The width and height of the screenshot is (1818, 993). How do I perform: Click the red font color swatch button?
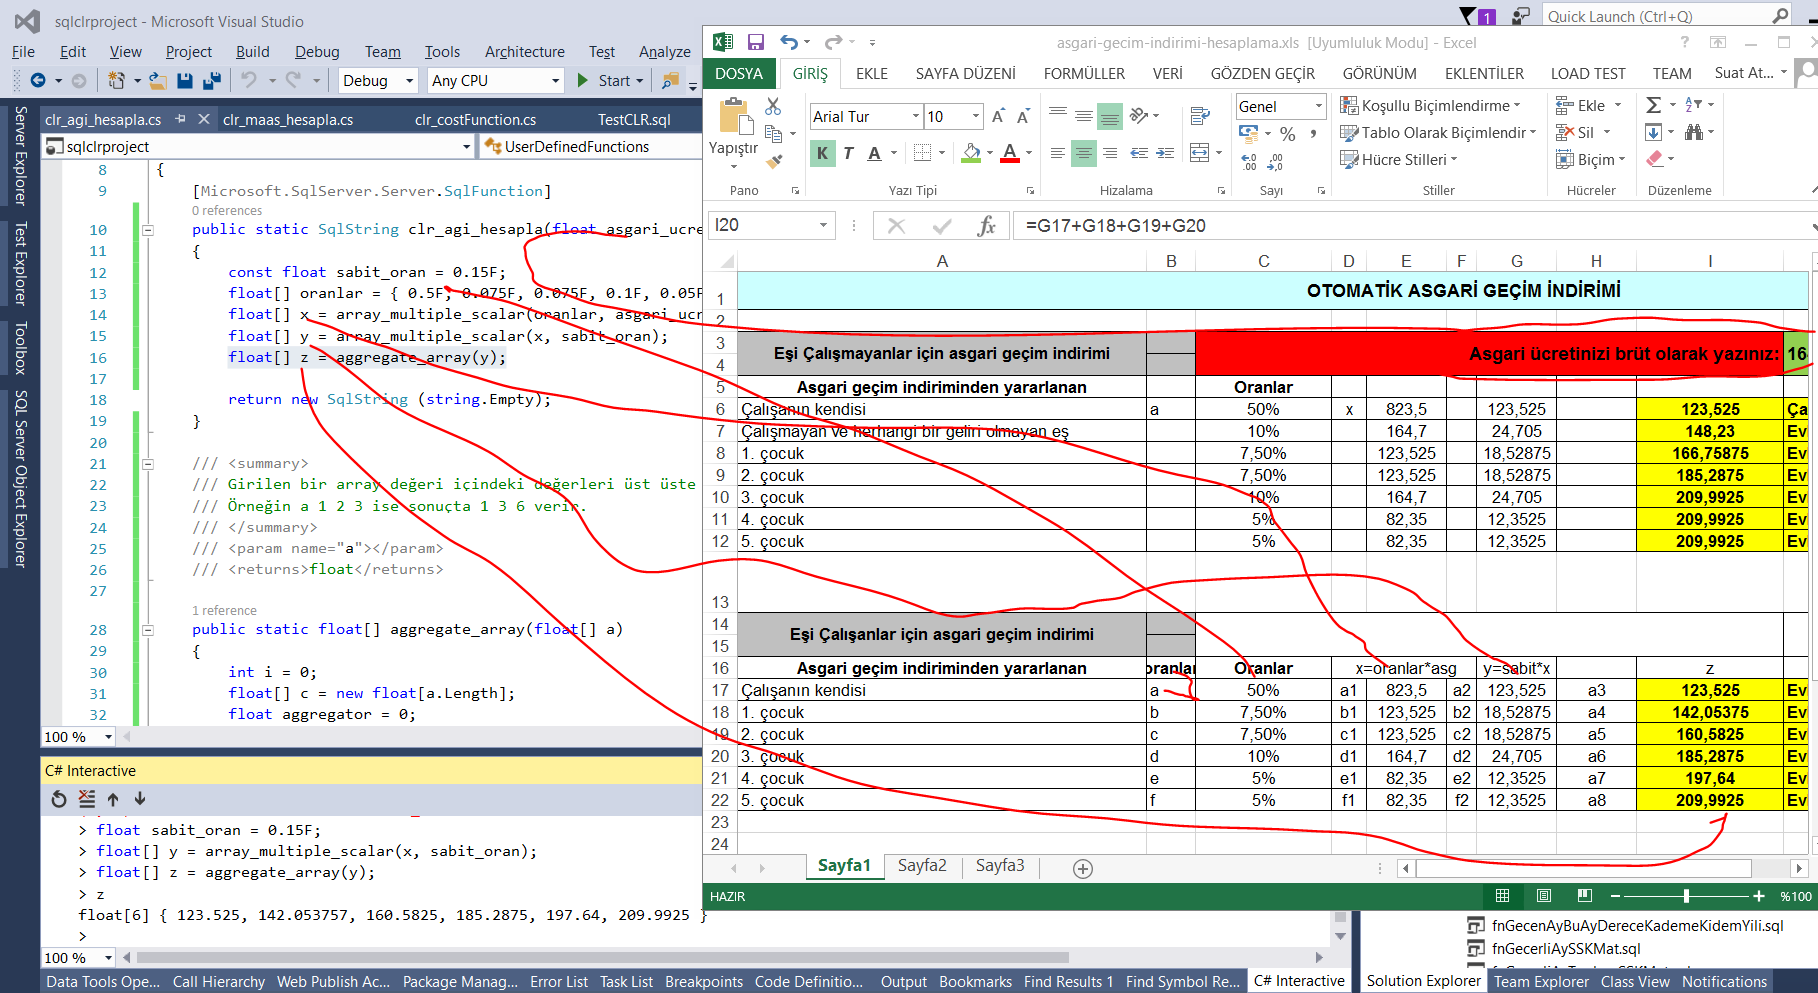1010,153
